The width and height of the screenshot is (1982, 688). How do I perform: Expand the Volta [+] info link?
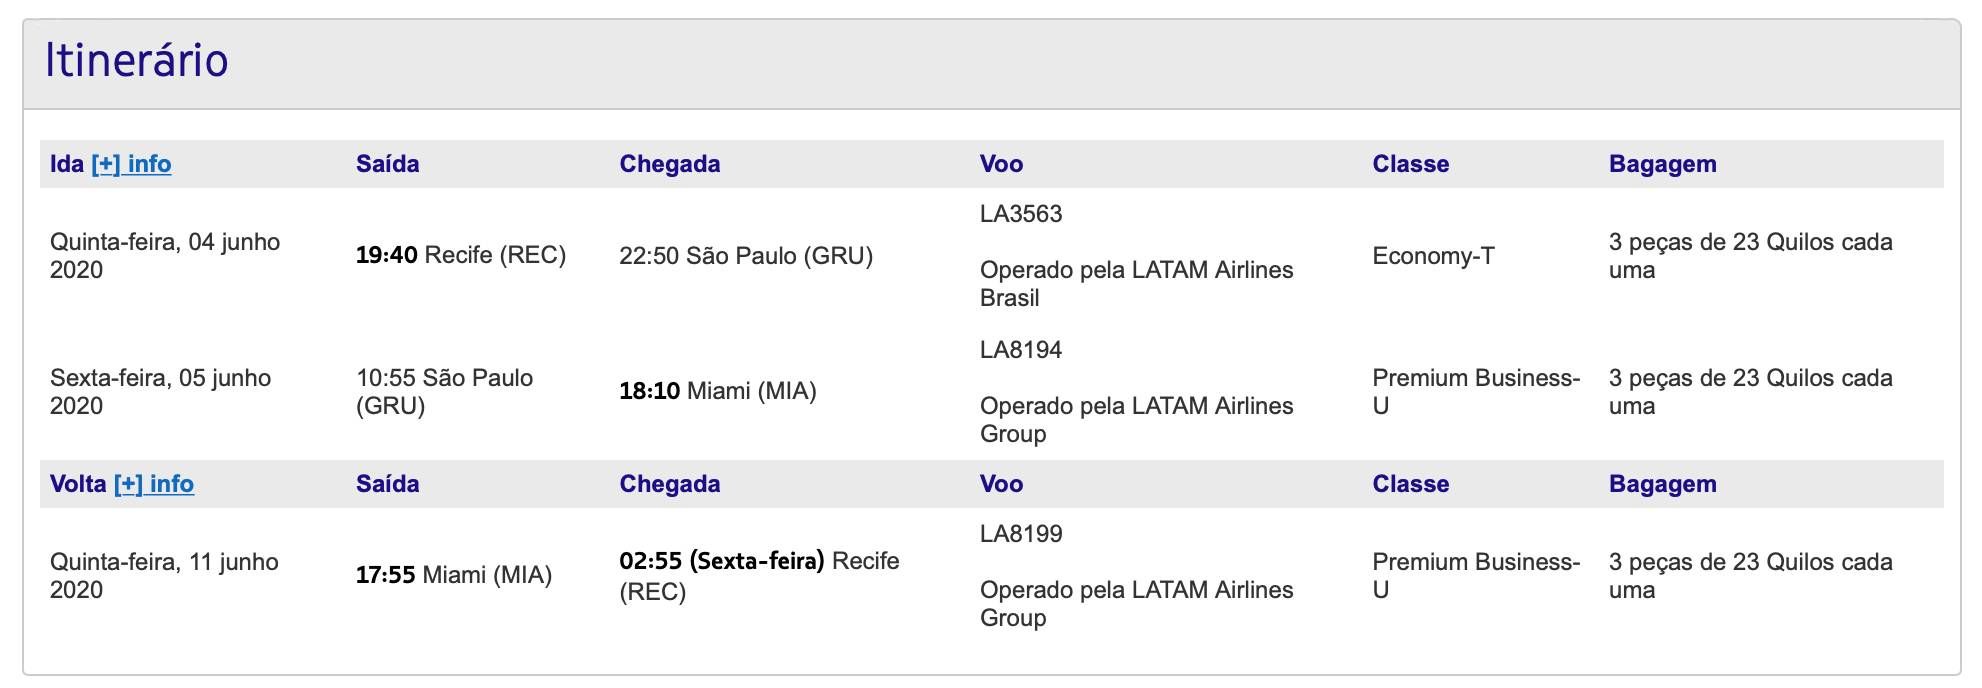tap(154, 484)
